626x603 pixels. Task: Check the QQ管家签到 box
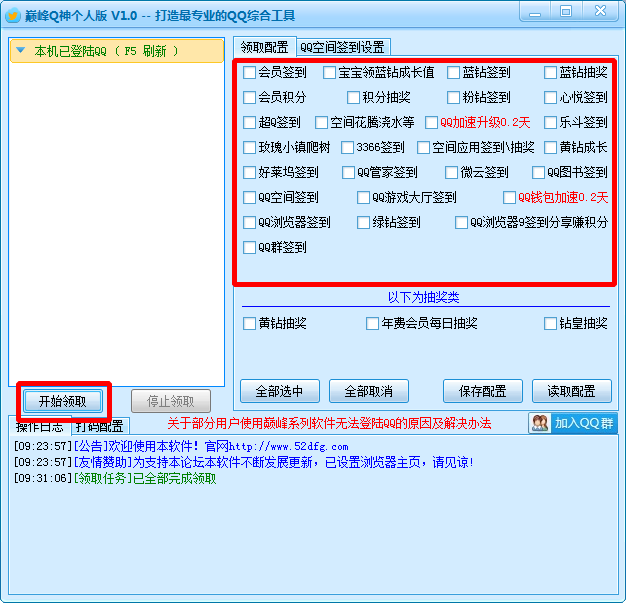[348, 173]
